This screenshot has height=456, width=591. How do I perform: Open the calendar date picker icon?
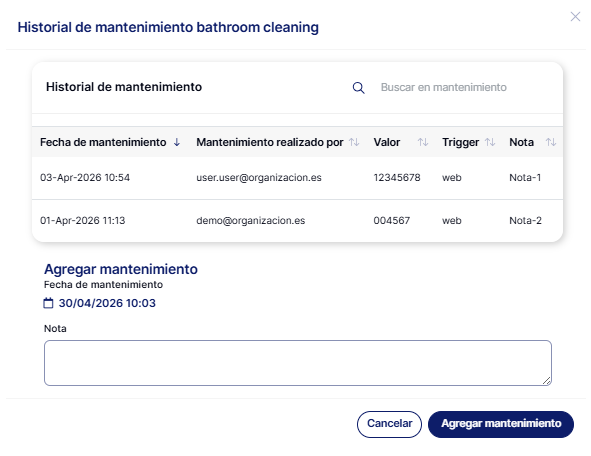coord(48,303)
